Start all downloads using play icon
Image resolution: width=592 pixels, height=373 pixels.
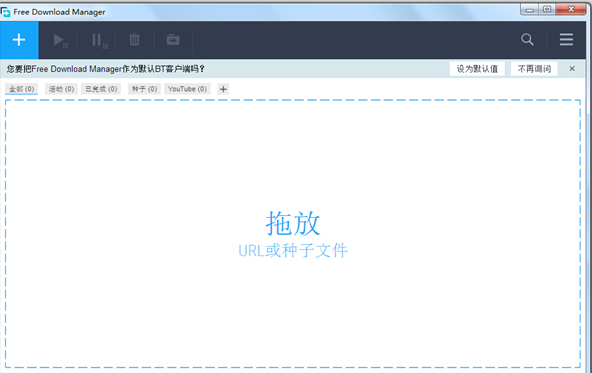[60, 40]
